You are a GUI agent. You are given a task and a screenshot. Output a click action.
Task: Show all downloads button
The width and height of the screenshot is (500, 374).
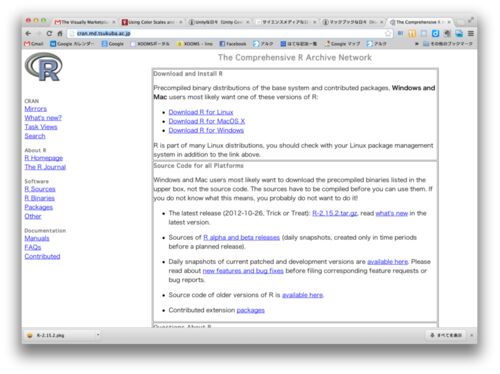[x=446, y=335]
